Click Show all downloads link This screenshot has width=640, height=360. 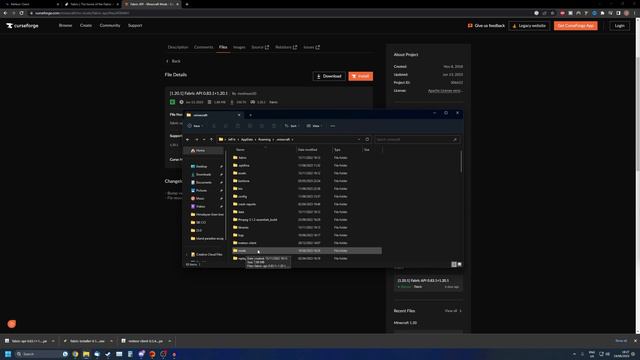coord(621,341)
